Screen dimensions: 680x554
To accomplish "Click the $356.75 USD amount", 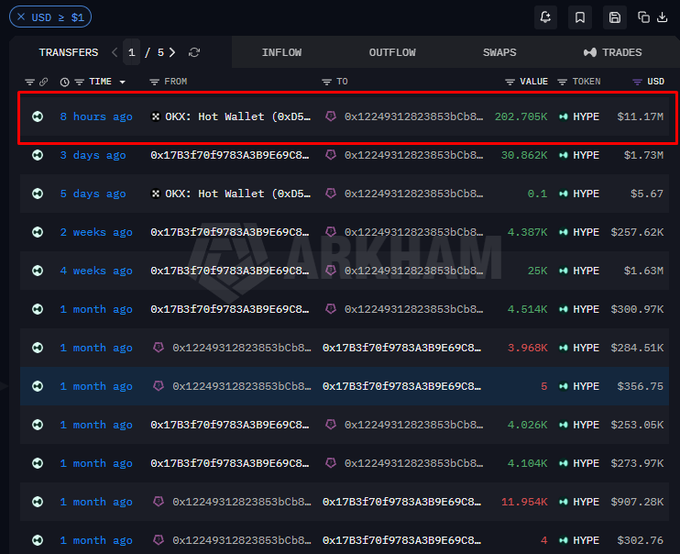I will [x=640, y=386].
